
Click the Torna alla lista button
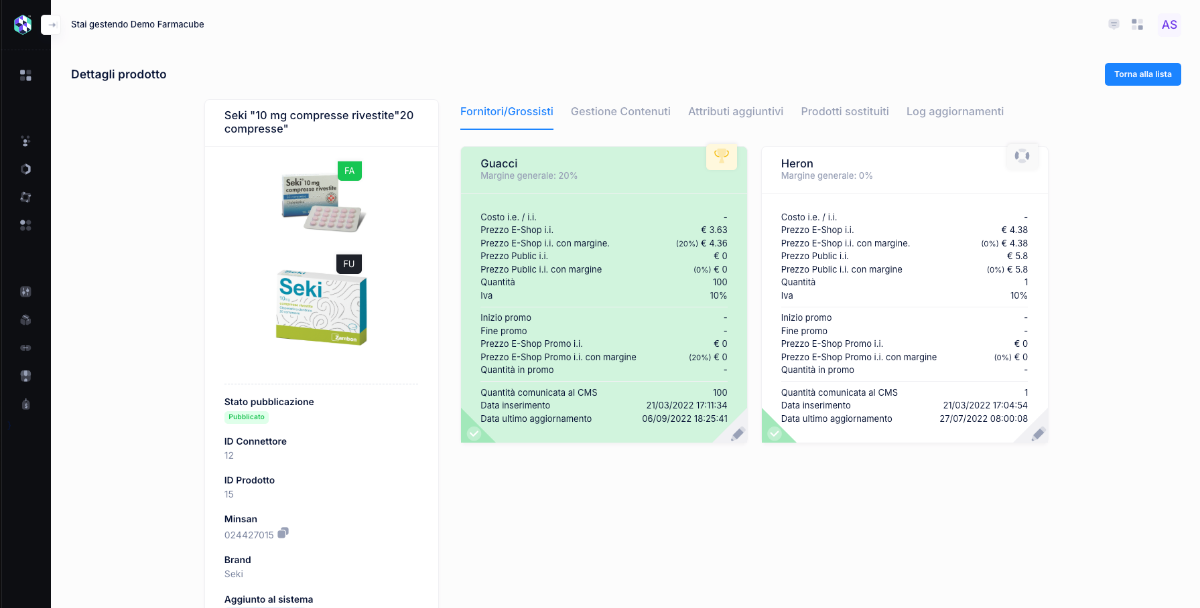pos(1142,74)
